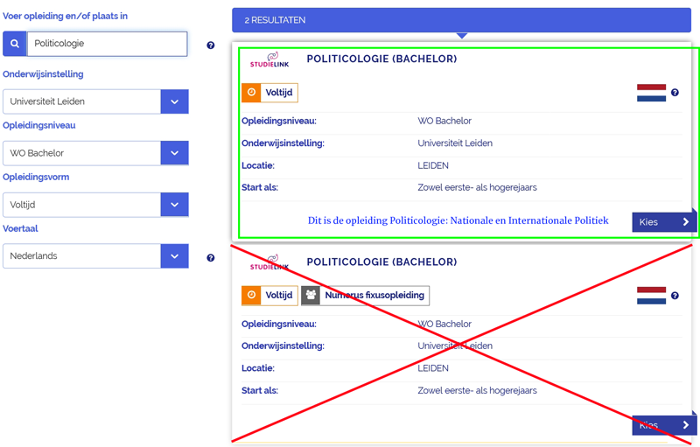Viewport: 700px width, 447px height.
Task: Click Studielink logo in first result
Action: (x=270, y=60)
